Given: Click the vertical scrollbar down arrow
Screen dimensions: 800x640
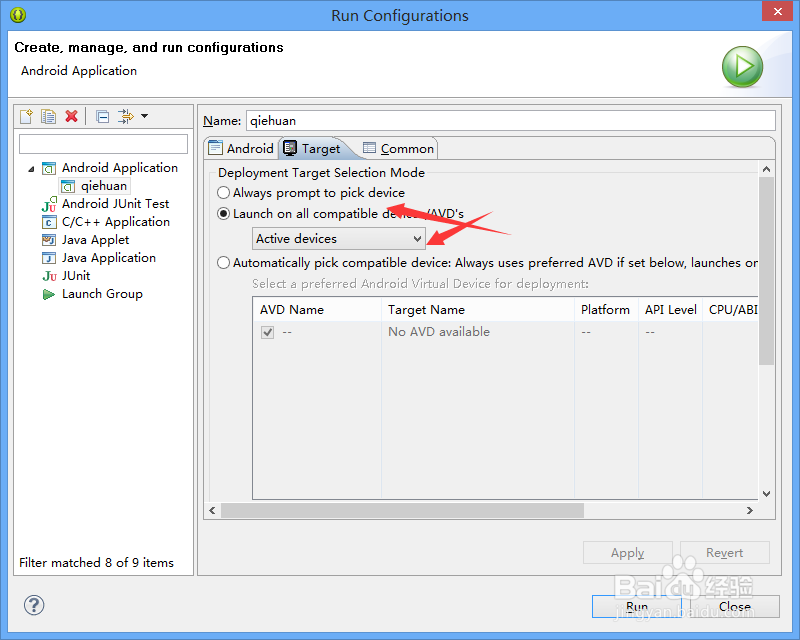Looking at the screenshot, I should coord(766,494).
